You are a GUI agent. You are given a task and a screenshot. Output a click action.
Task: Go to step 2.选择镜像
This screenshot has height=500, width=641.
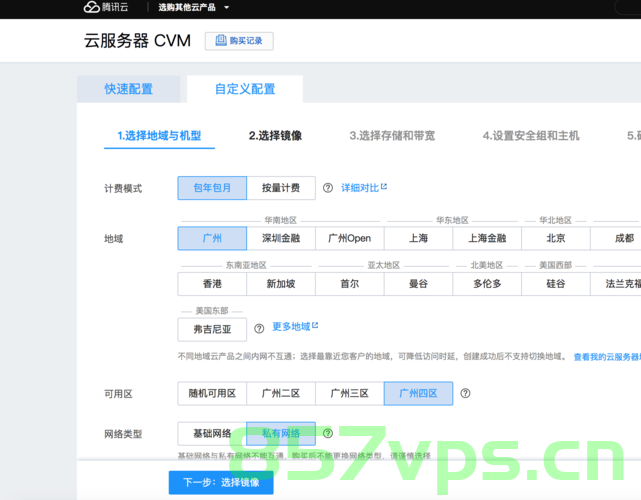tap(275, 136)
